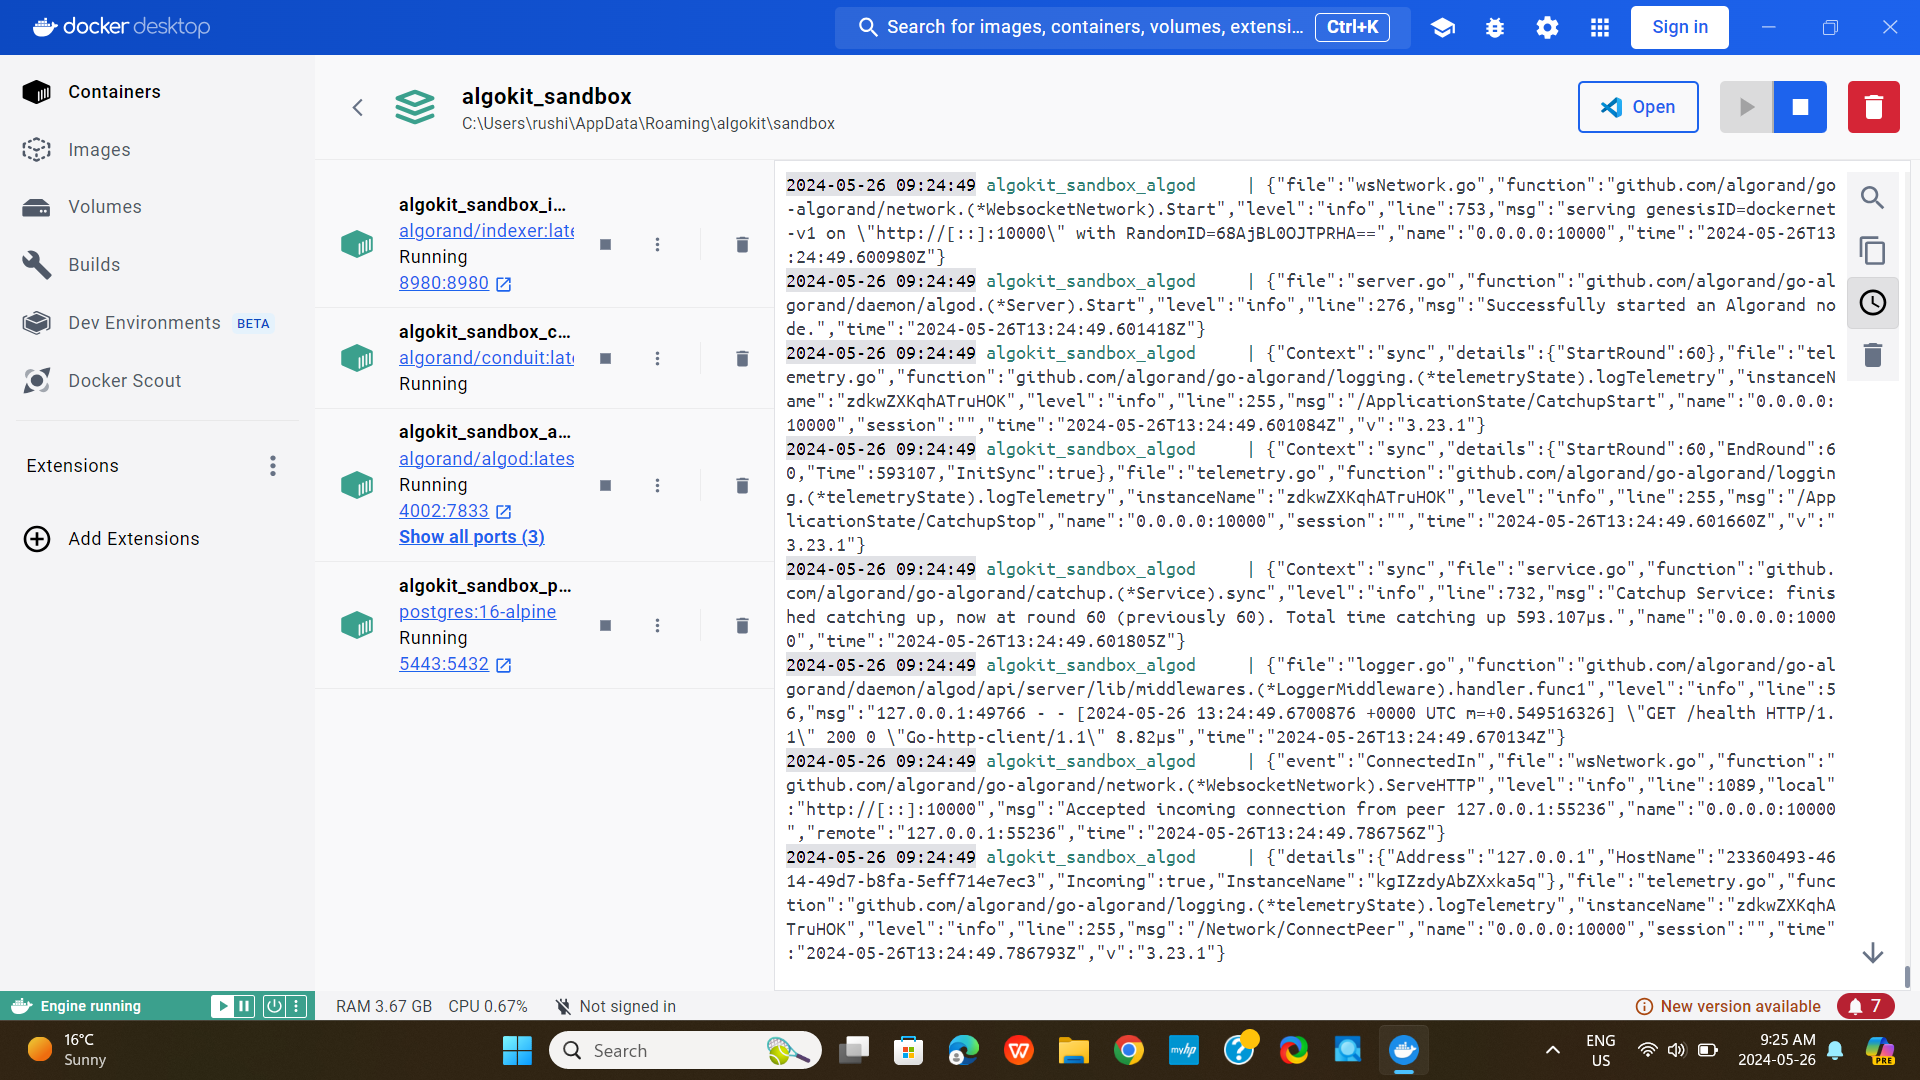The image size is (1920, 1080).
Task: Go to the Images section
Action: [x=99, y=150]
